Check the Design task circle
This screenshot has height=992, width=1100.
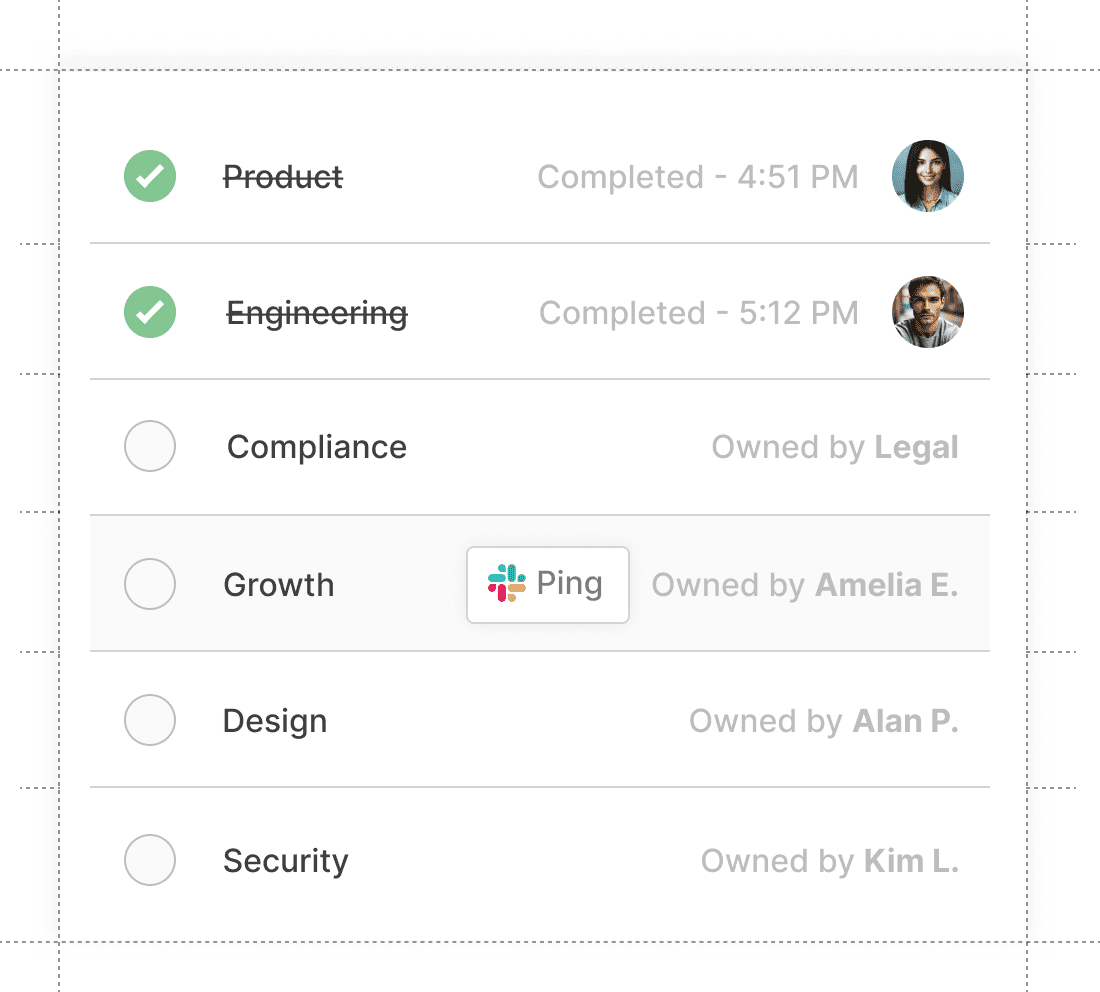coord(150,720)
